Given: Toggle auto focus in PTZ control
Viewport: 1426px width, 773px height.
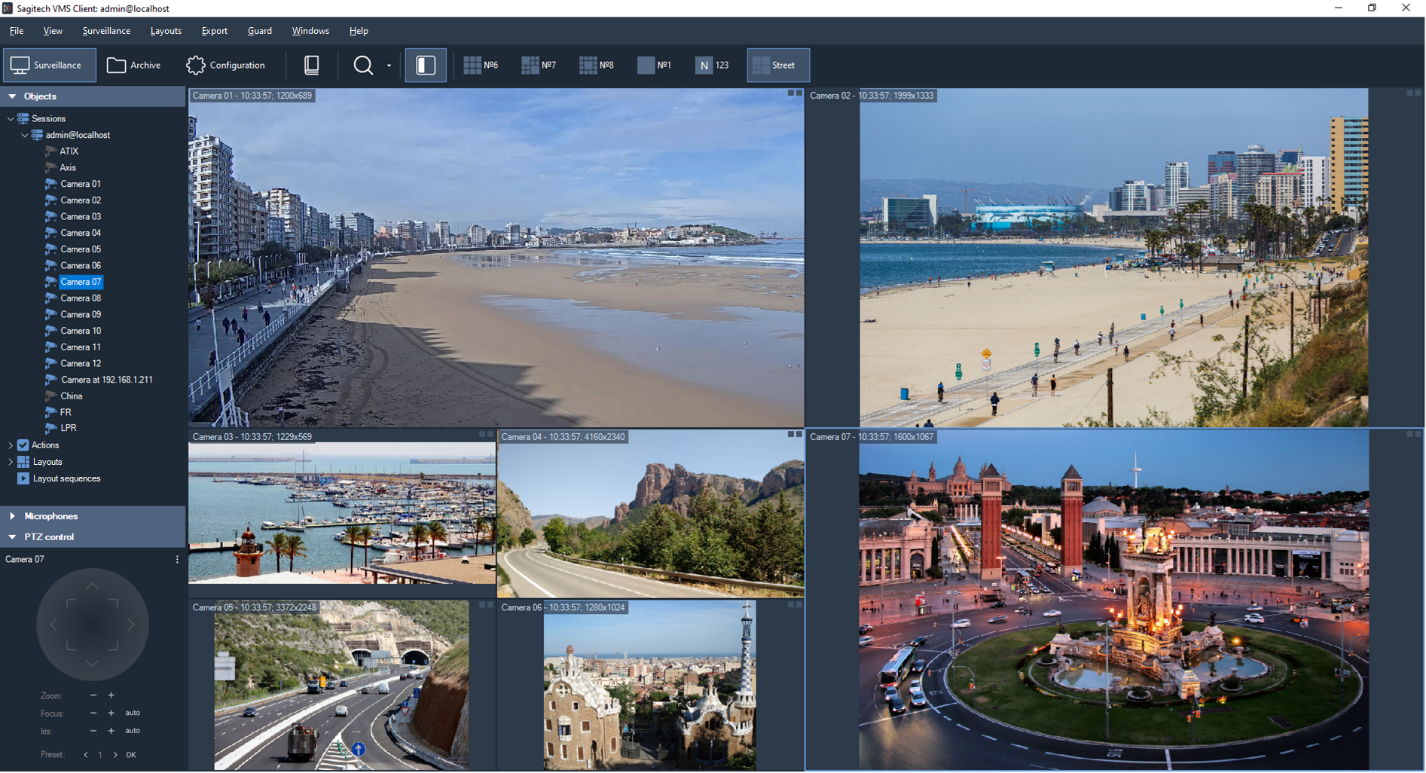Looking at the screenshot, I should (132, 713).
